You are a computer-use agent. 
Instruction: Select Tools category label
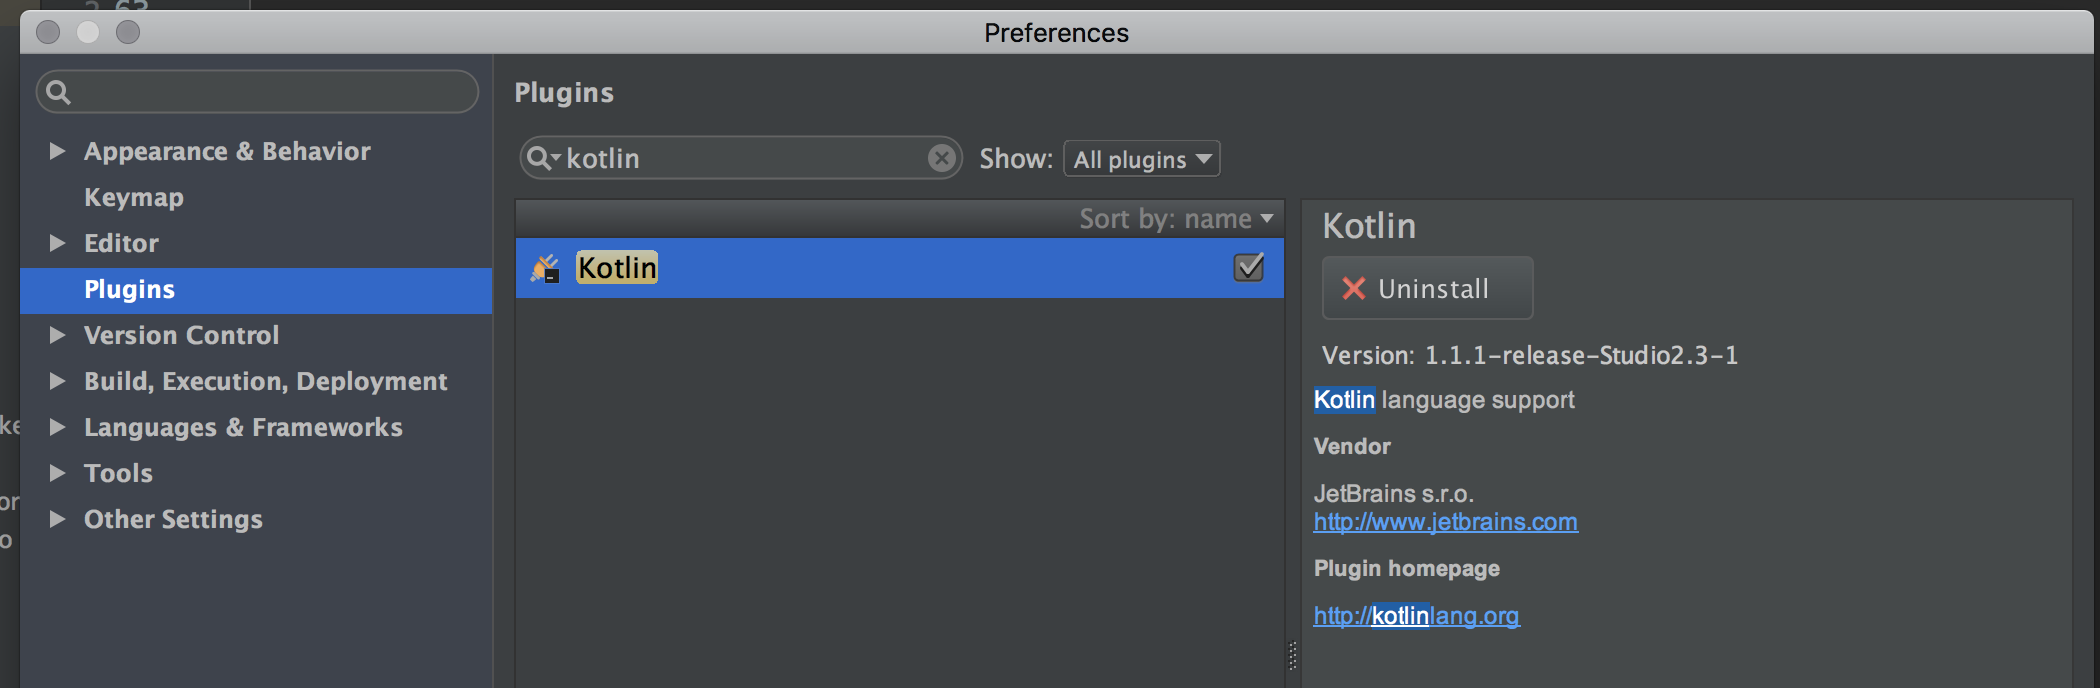pos(118,473)
